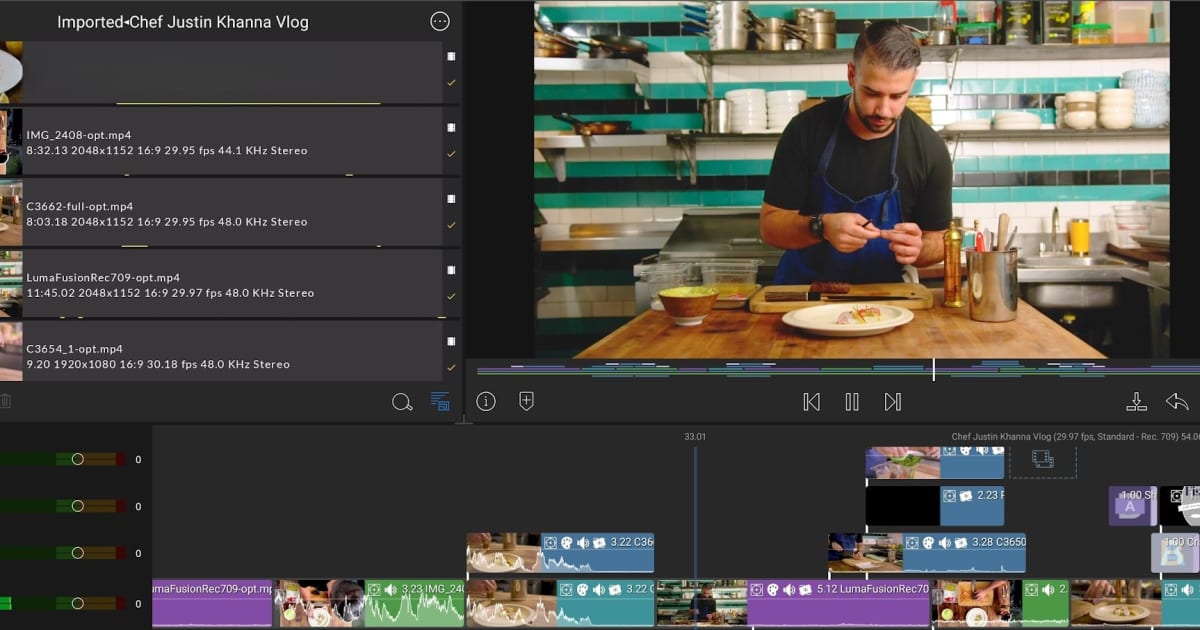Jump to the previous frame in the preview

pos(812,401)
